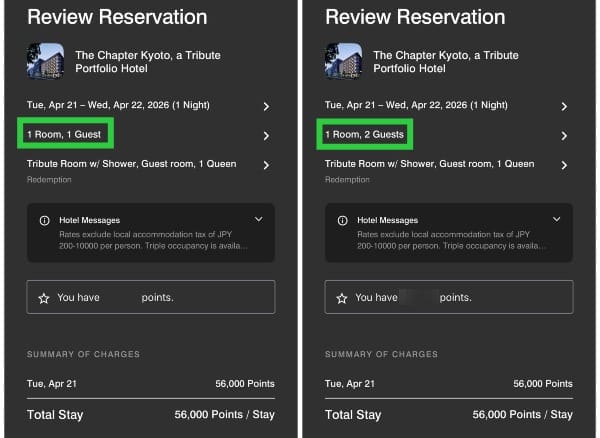Click '56,000 Points / Stay' in right panel

(523, 415)
